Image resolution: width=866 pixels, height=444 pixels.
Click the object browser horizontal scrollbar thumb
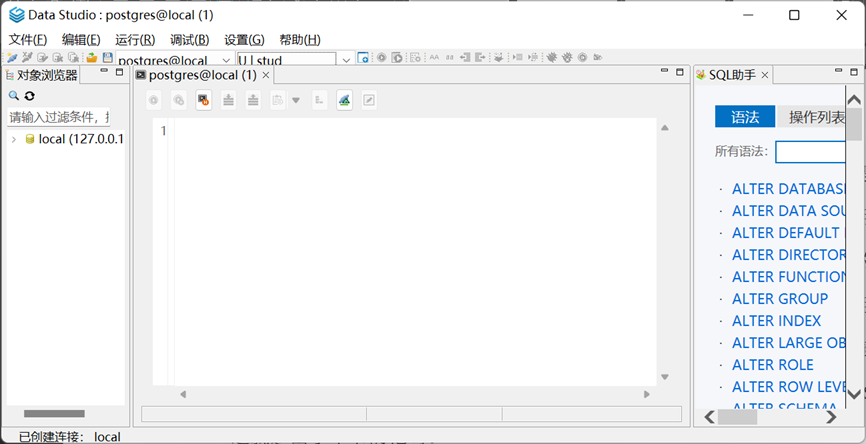(x=54, y=414)
